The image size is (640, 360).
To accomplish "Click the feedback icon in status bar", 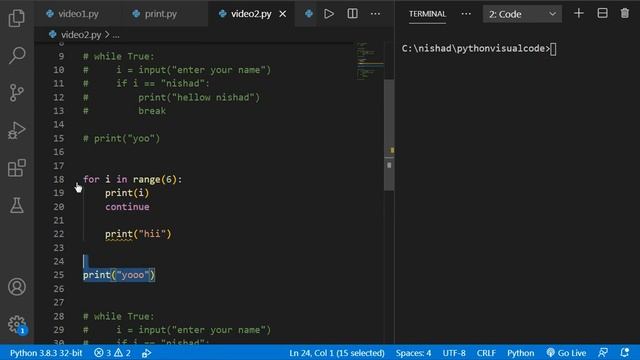I will tap(603, 353).
